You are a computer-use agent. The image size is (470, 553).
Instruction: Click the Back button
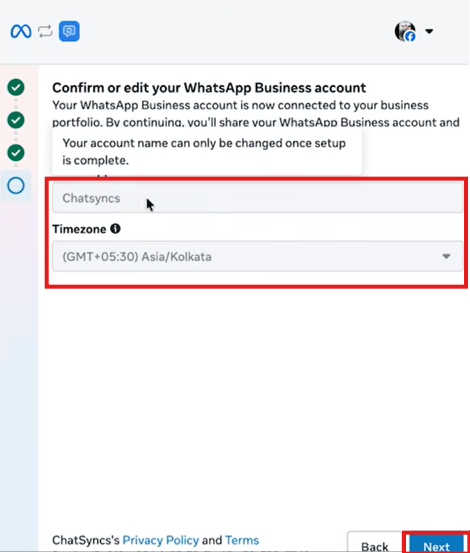[x=374, y=543]
